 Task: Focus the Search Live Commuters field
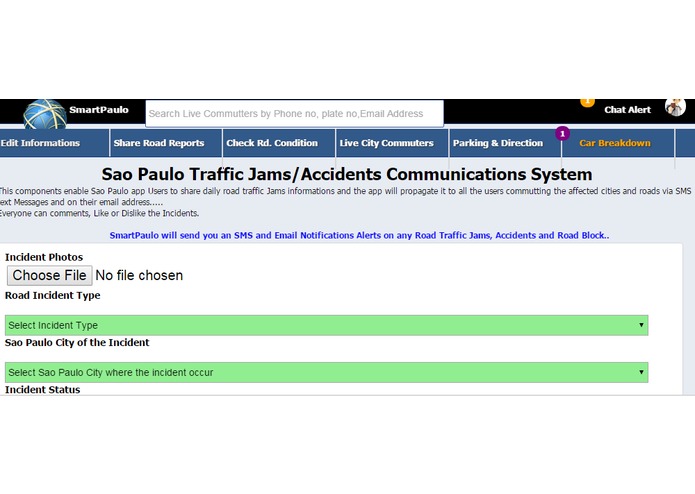pos(294,113)
